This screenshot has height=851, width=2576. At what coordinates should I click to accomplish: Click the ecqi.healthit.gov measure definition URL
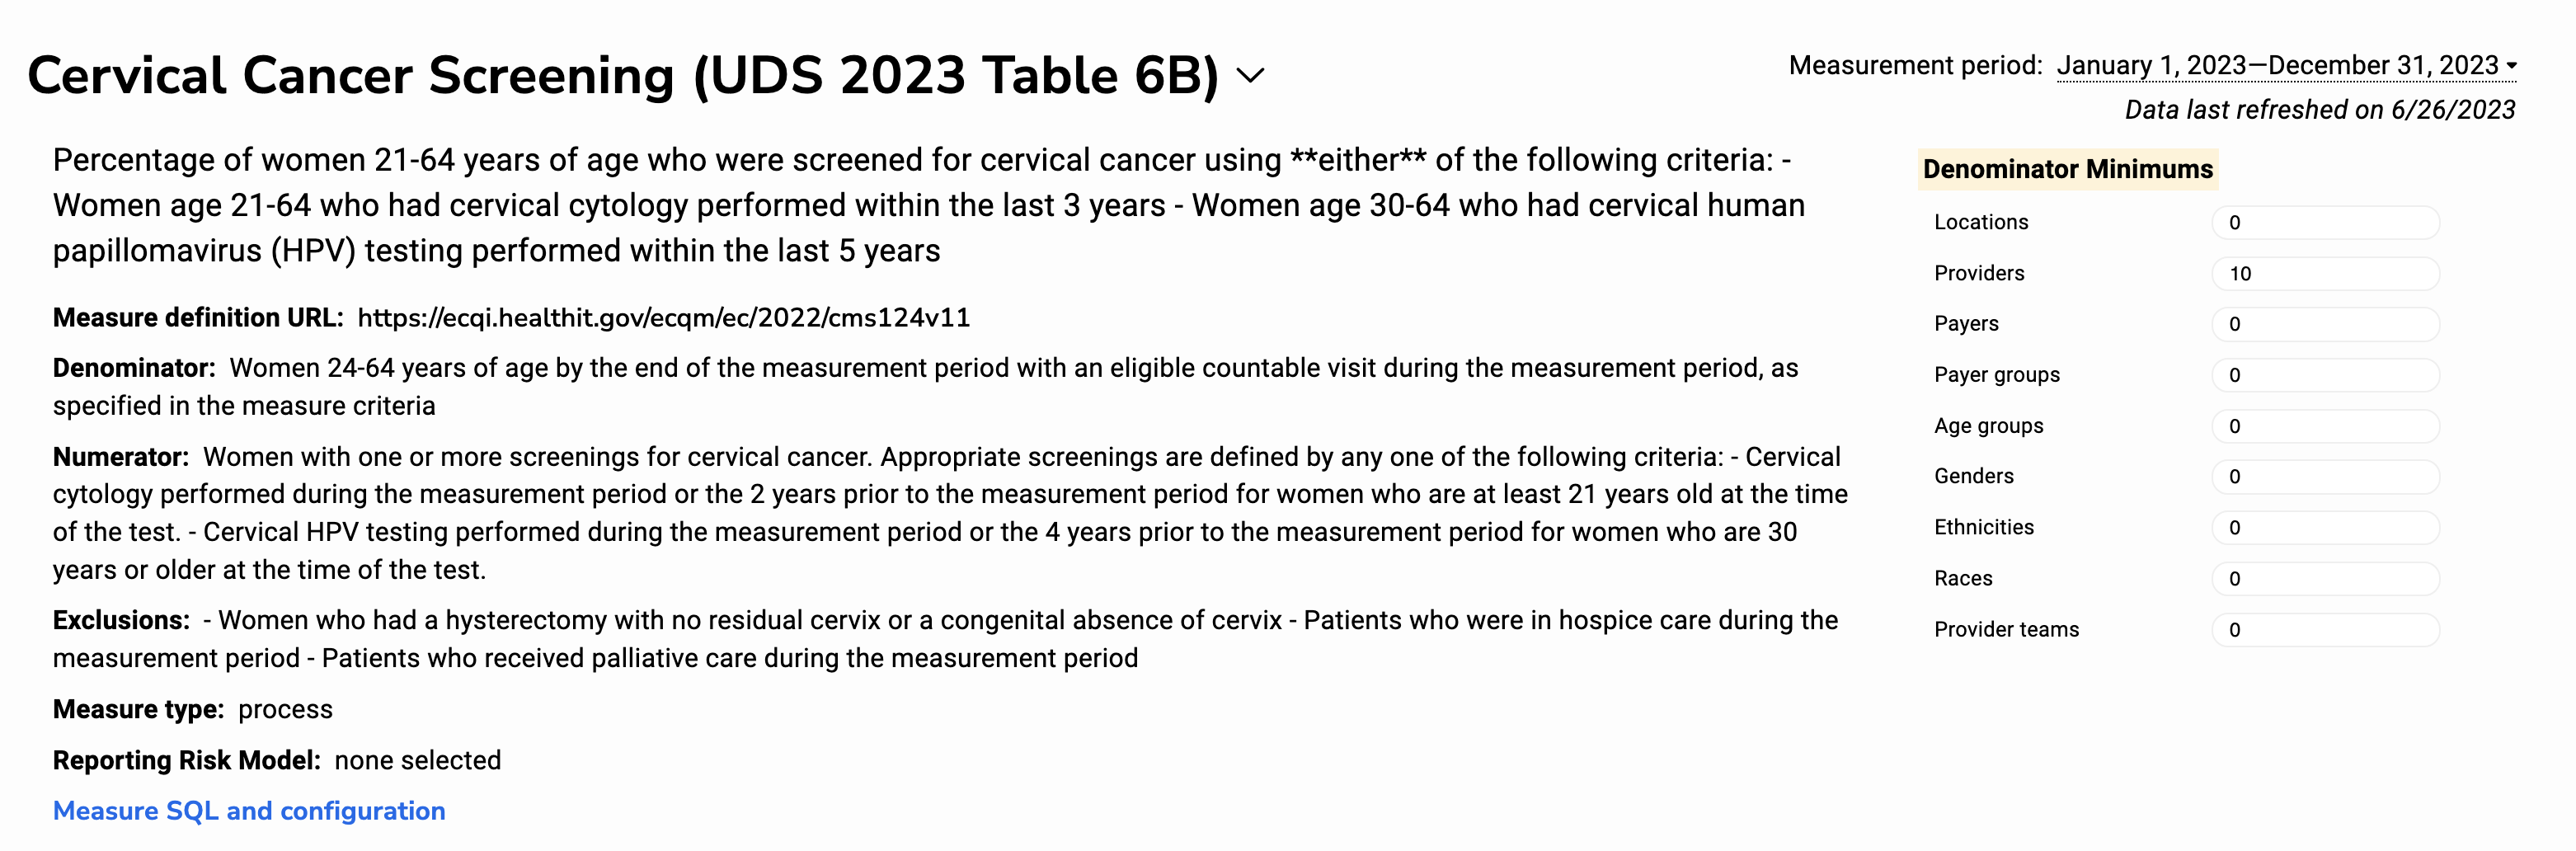pos(664,318)
